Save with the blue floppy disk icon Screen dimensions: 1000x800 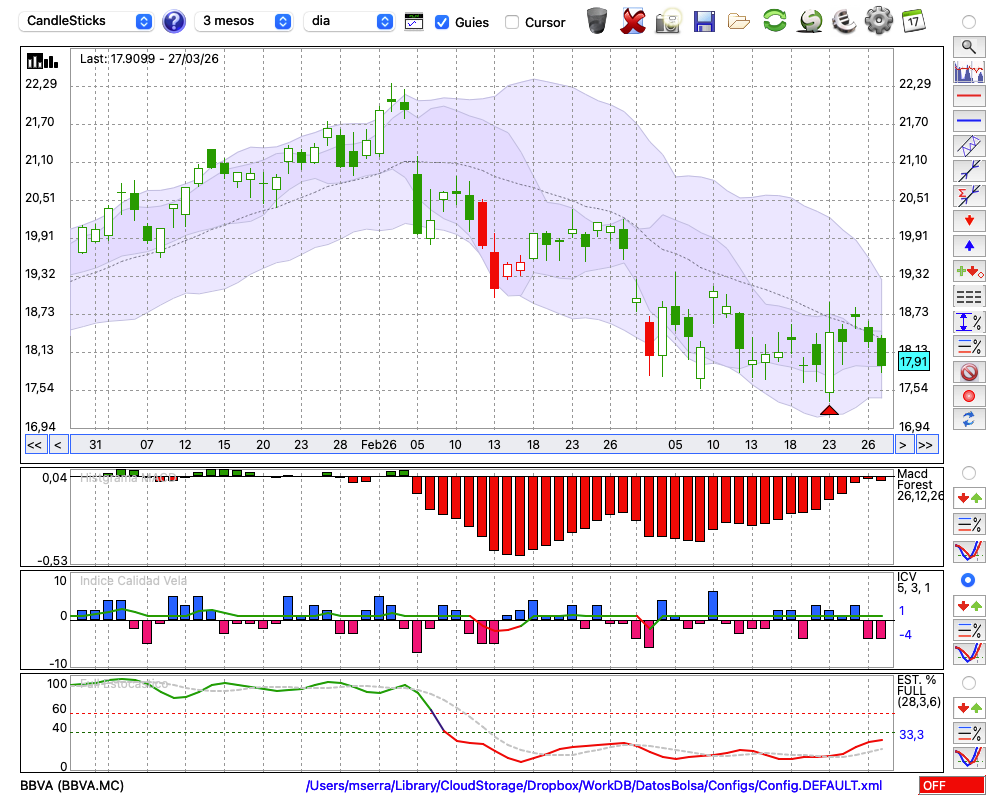click(704, 21)
